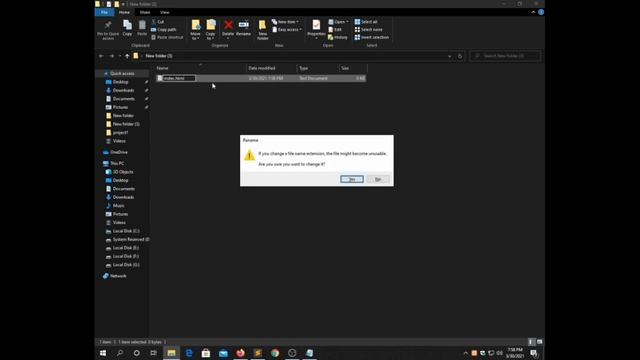640x360 pixels.
Task: Open Firefox from the taskbar
Action: tap(240, 353)
